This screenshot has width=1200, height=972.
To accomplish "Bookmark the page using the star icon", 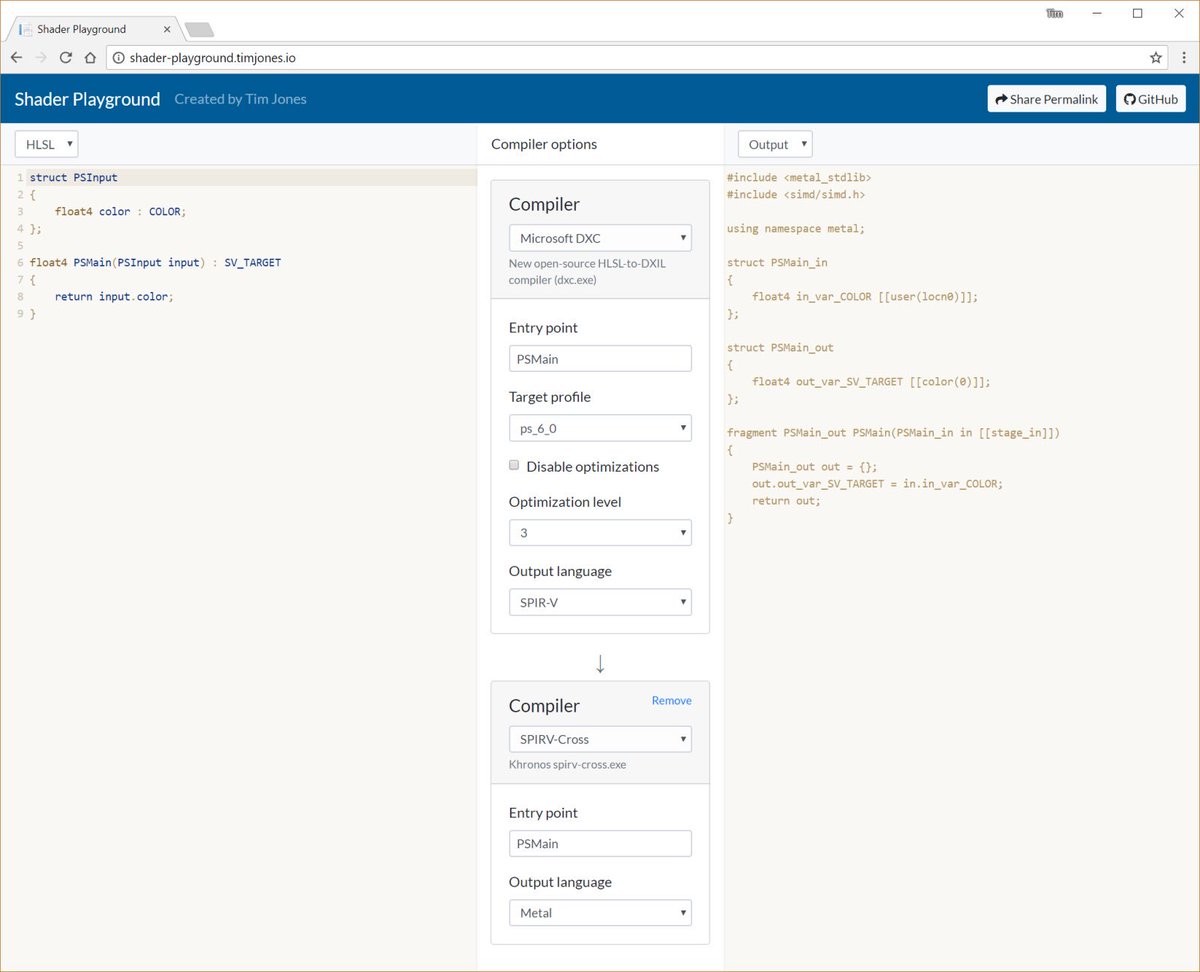I will pyautogui.click(x=1156, y=58).
